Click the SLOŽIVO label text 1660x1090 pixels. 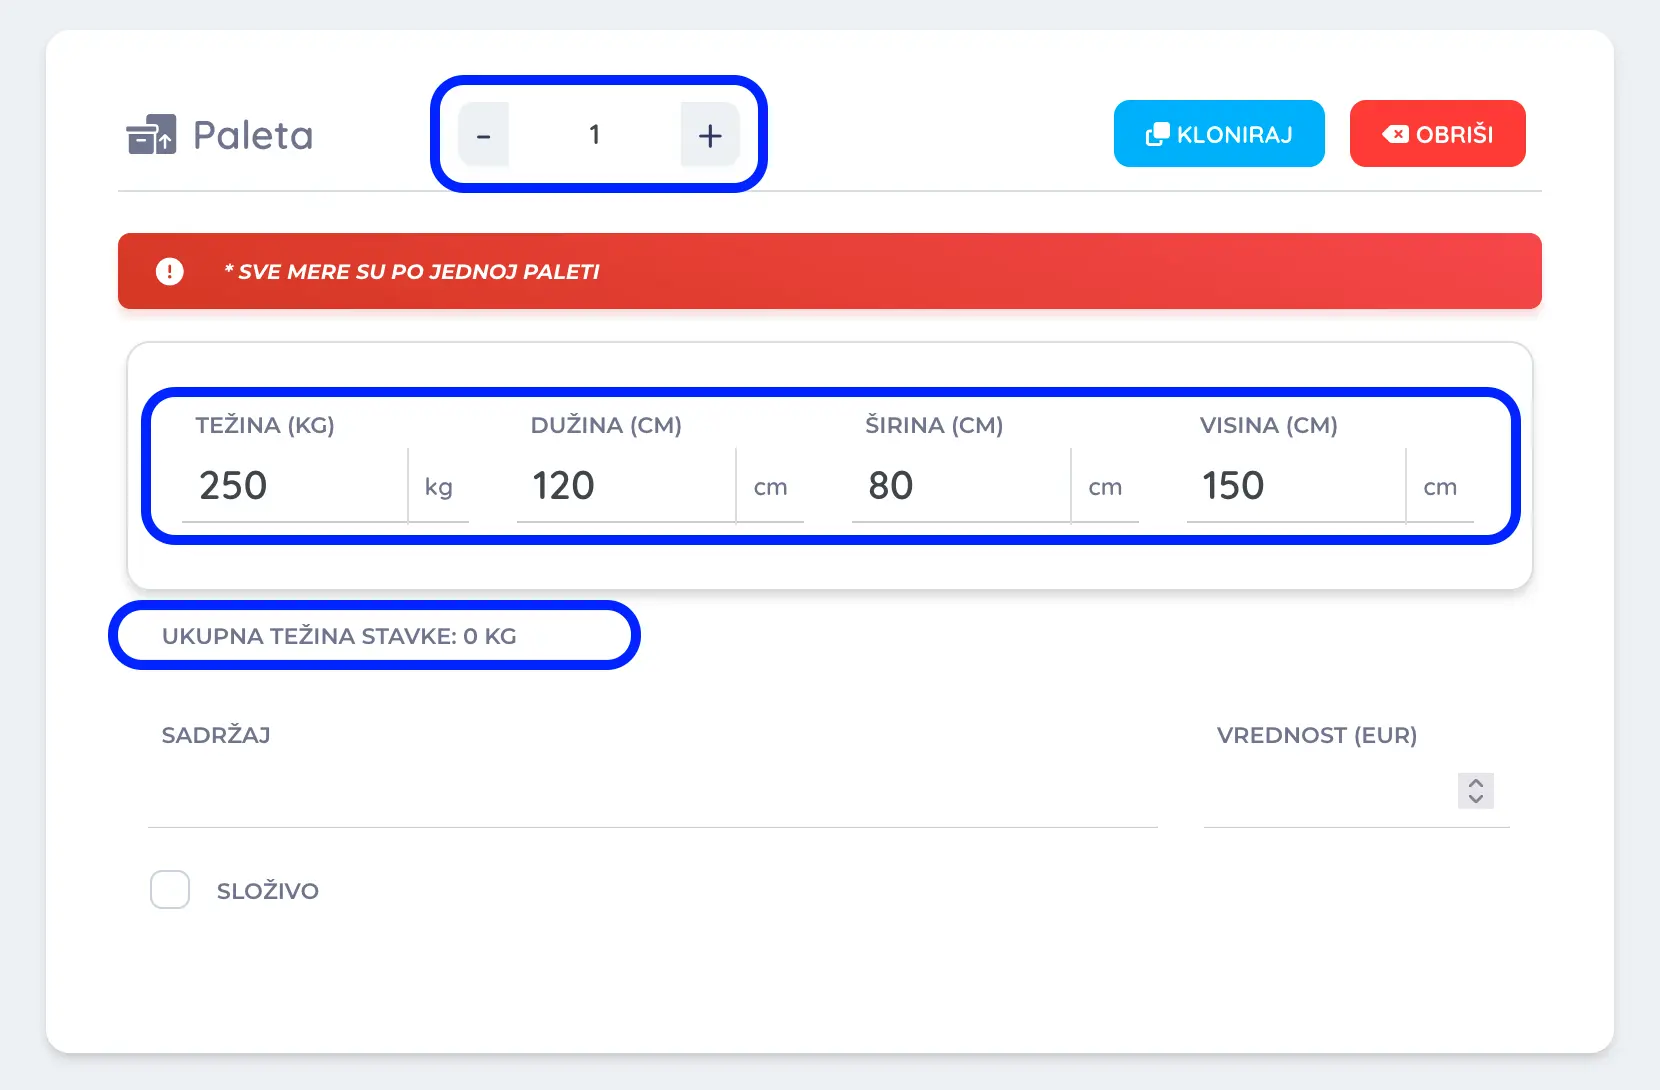pyautogui.click(x=268, y=891)
